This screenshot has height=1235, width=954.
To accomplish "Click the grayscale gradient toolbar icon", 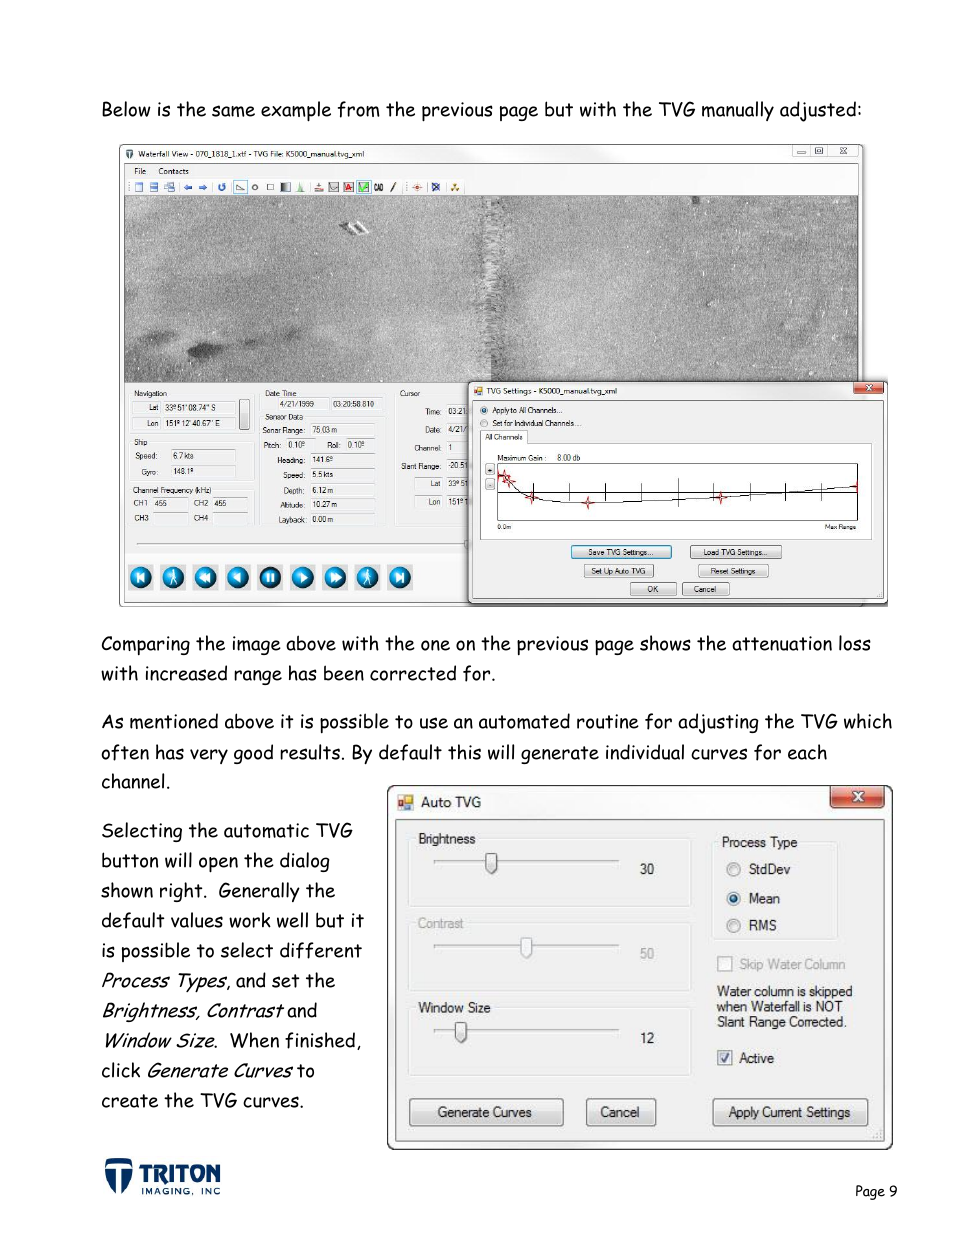I will click(x=285, y=187).
